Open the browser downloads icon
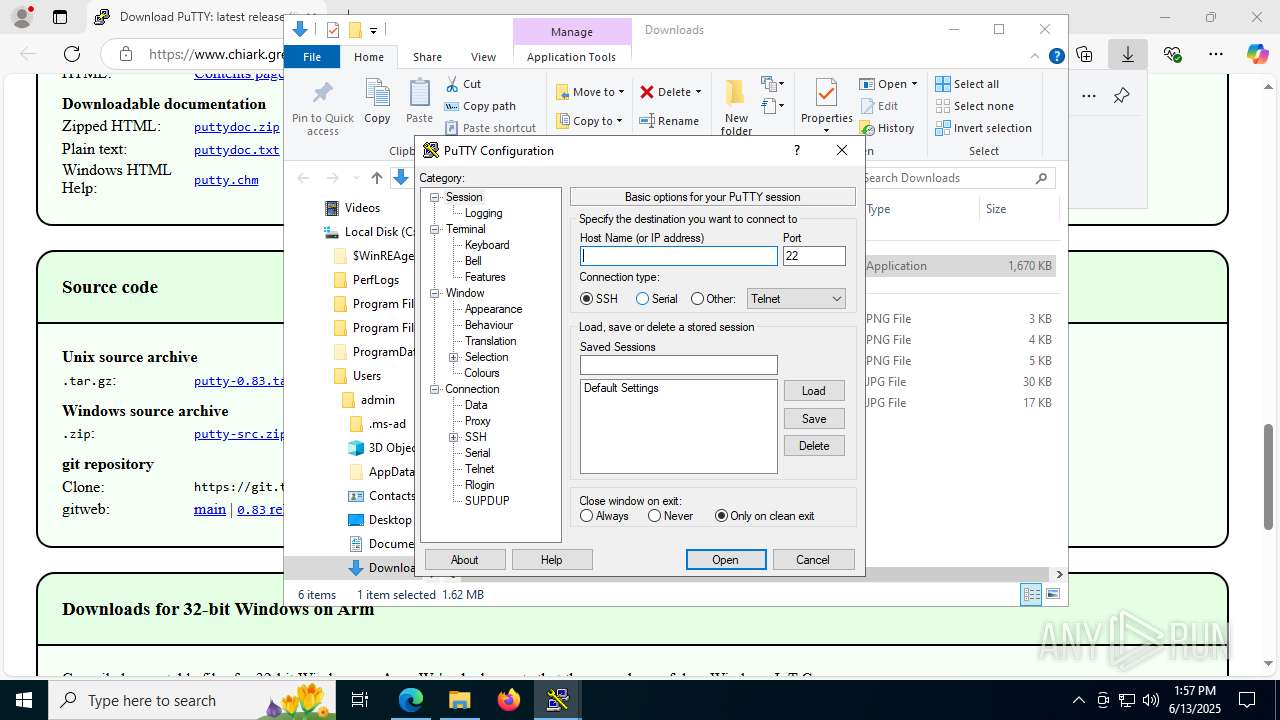Image resolution: width=1280 pixels, height=720 pixels. [x=1127, y=54]
